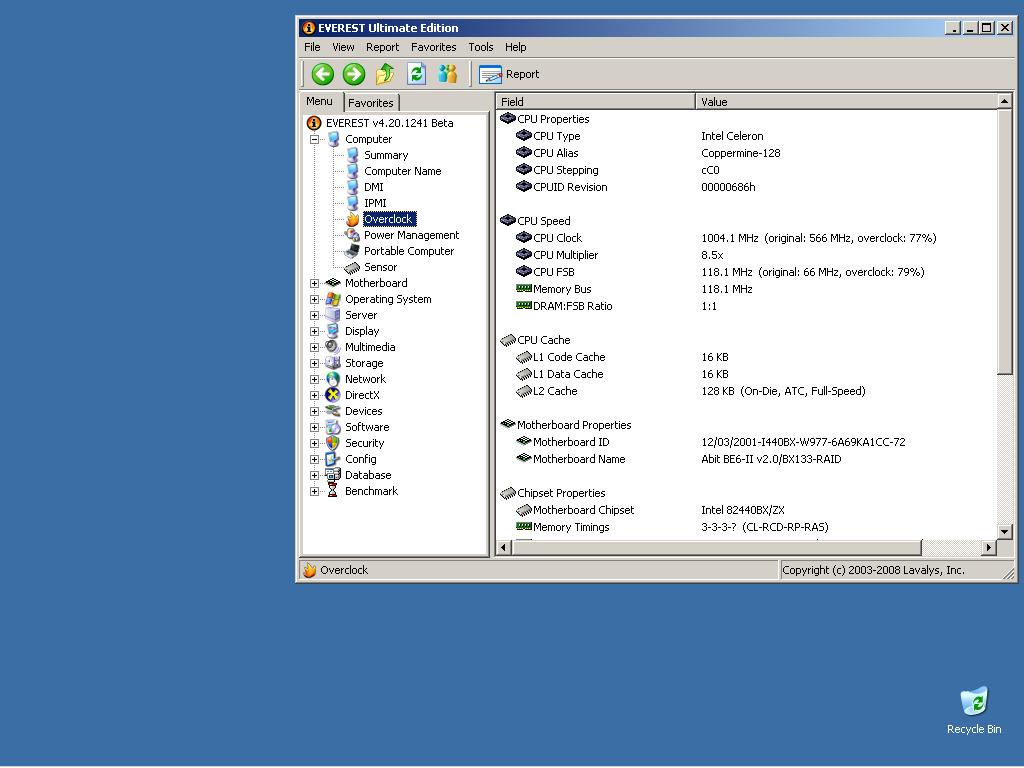Screen dimensions: 1024x768
Task: Click the Network category icon
Action: coord(333,379)
